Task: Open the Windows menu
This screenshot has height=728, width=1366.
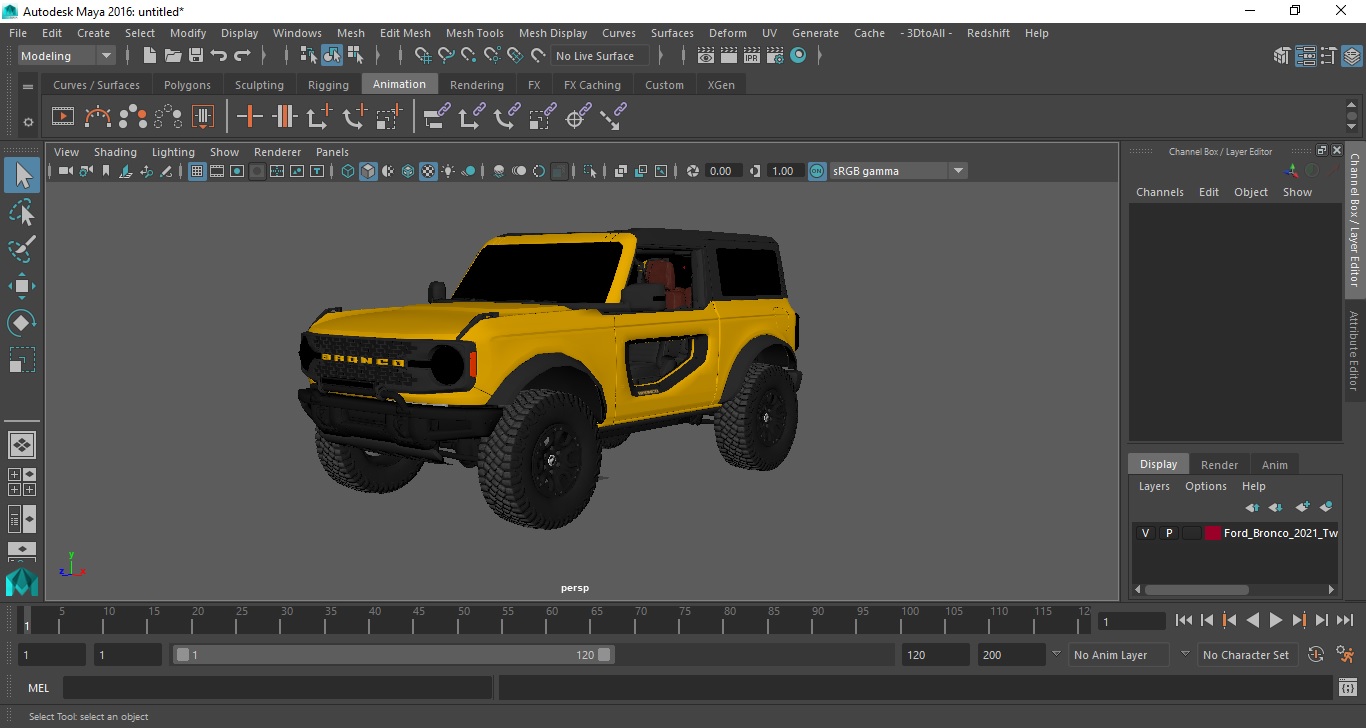Action: point(297,33)
